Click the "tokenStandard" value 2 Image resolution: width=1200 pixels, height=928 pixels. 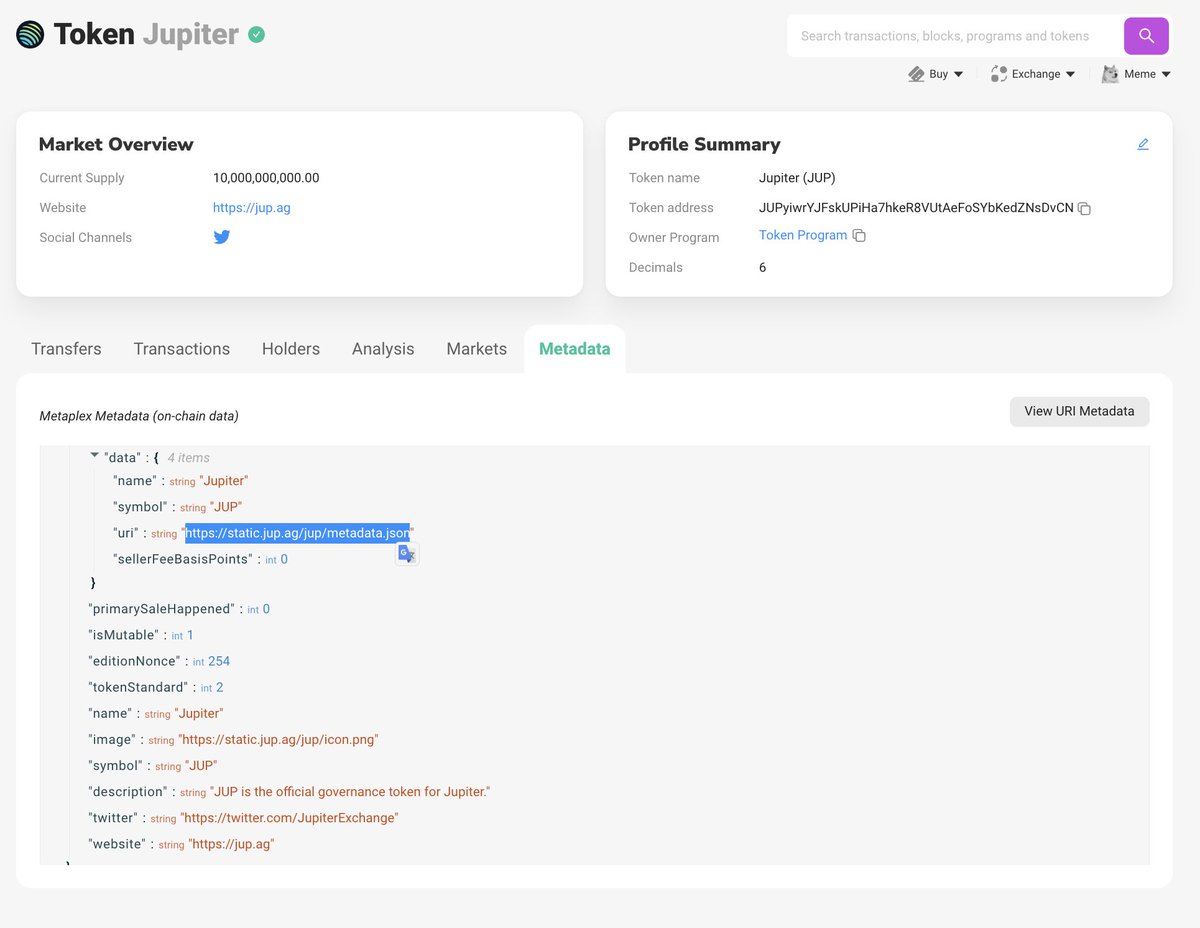pos(219,688)
